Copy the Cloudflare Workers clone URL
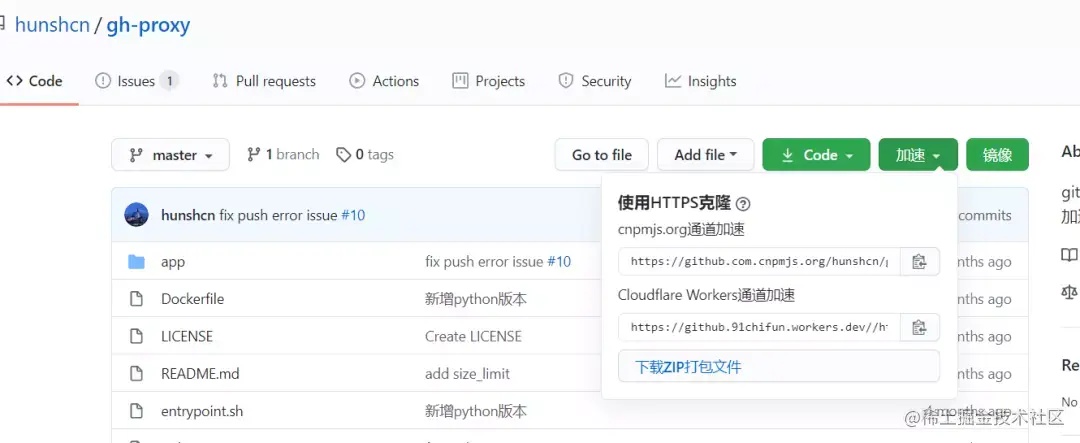The image size is (1080, 443). click(919, 327)
